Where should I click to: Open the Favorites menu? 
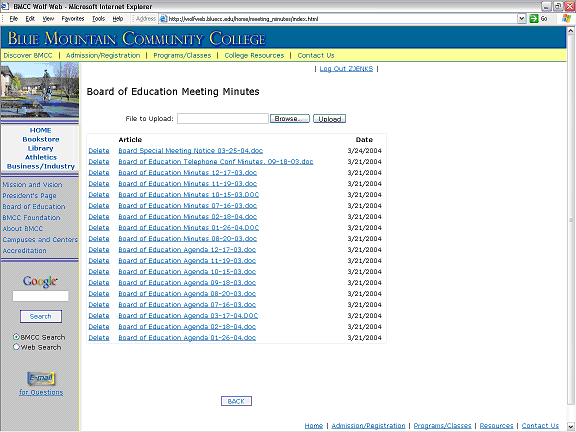(73, 19)
